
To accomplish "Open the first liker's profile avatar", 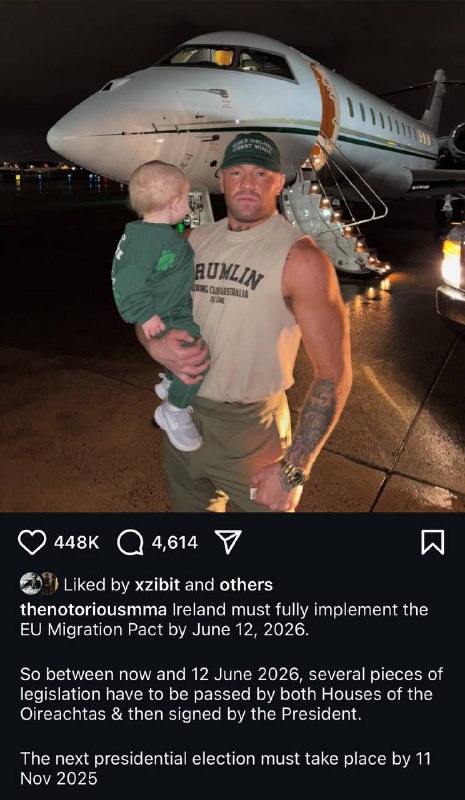I will (30, 584).
